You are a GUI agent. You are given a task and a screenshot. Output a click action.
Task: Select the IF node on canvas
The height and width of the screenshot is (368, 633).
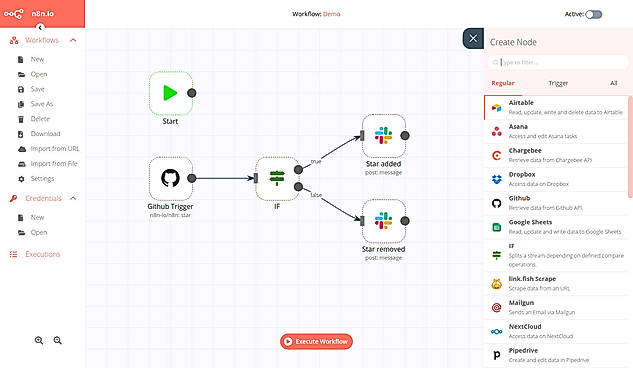(277, 178)
